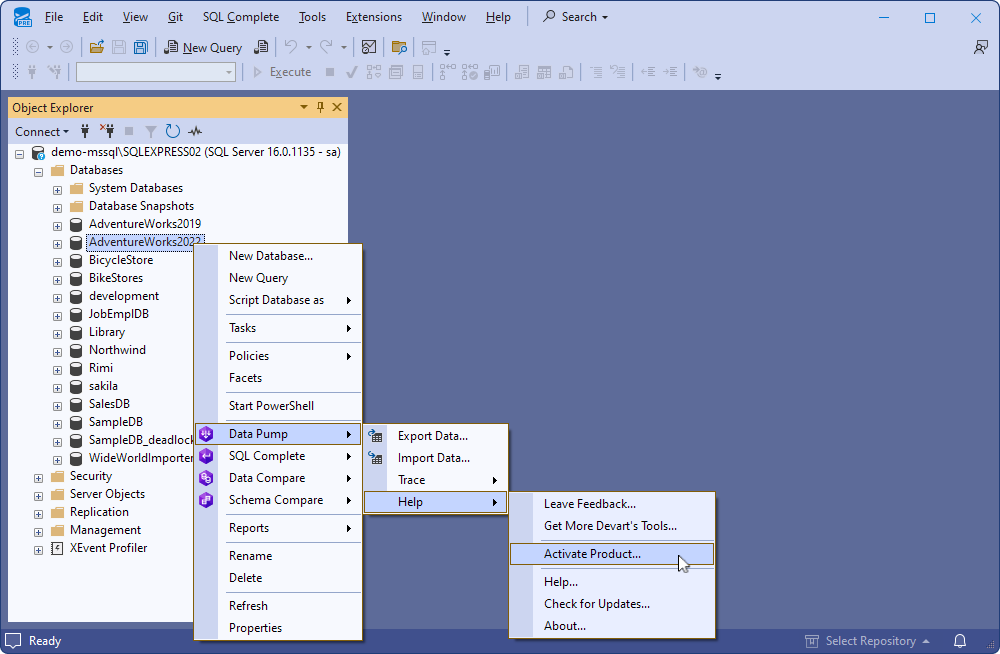Select the BicycleStore database
The width and height of the screenshot is (1000, 654).
(121, 260)
